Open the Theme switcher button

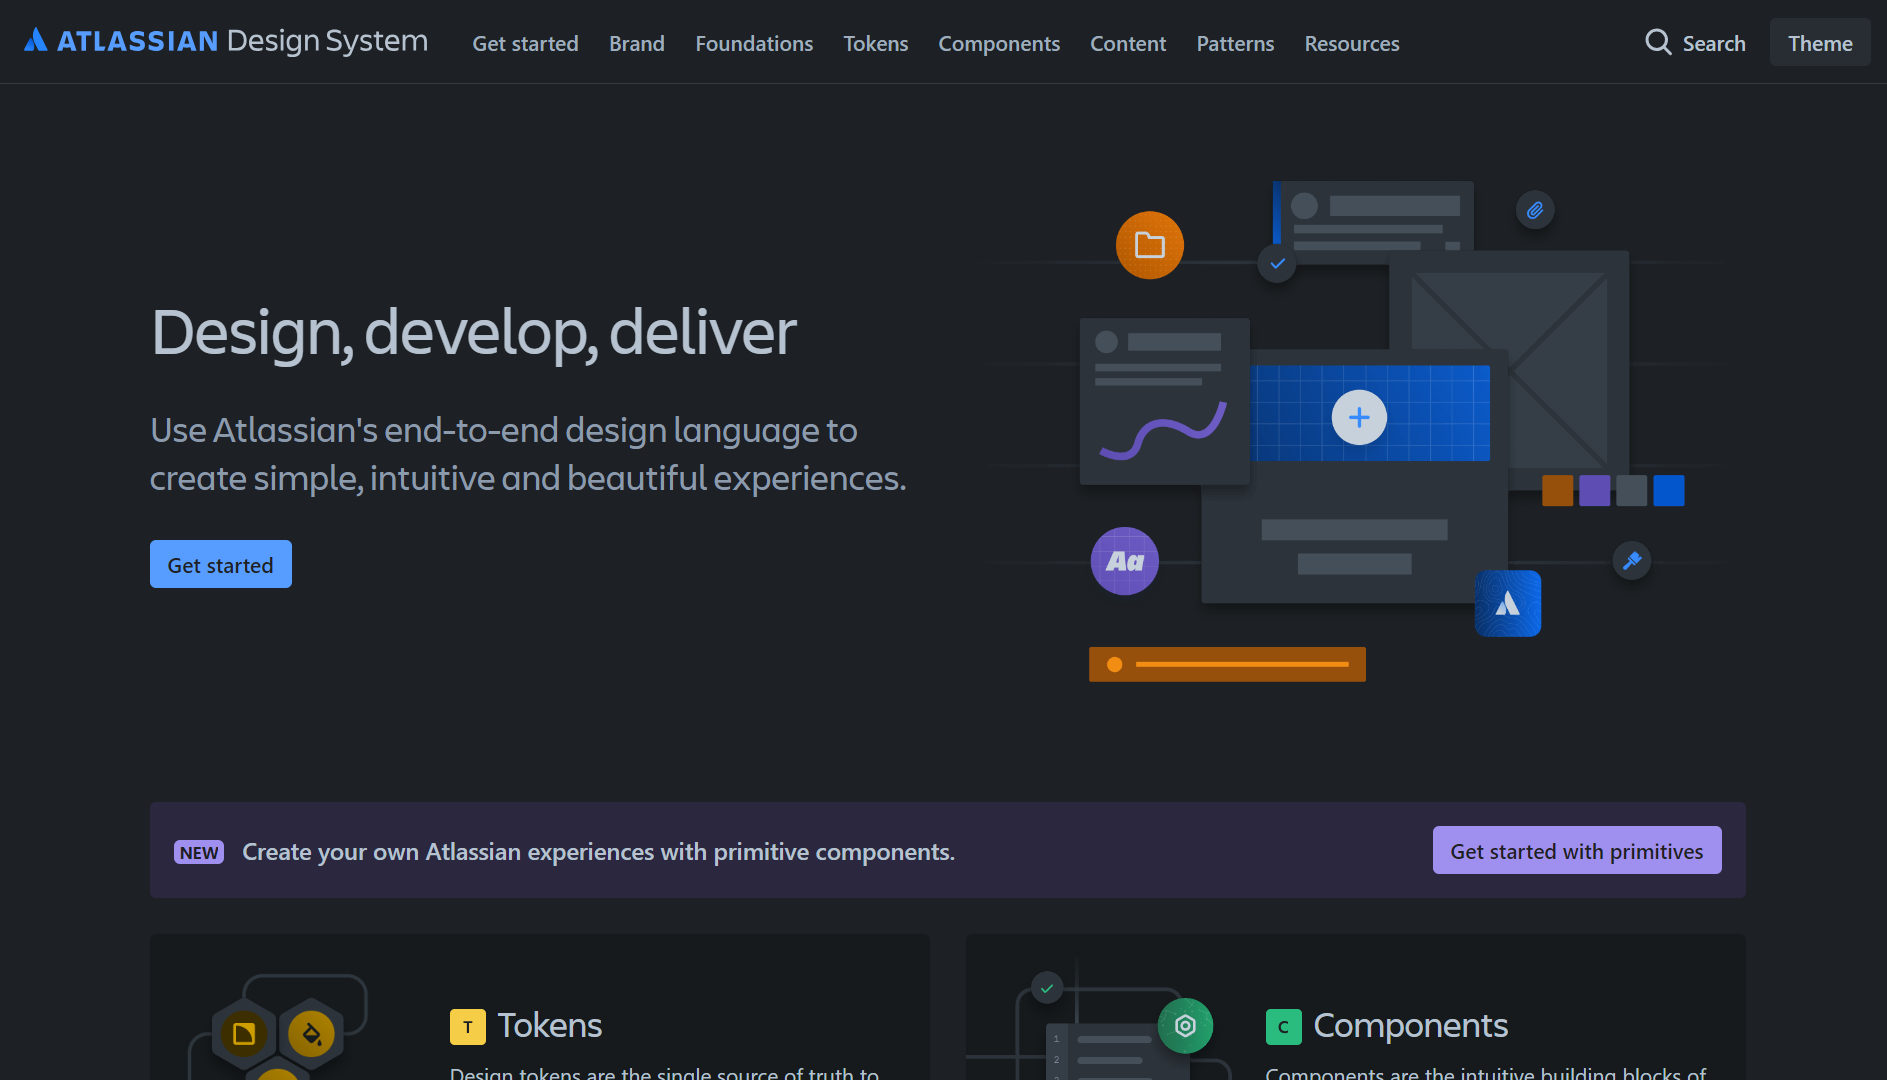point(1820,43)
